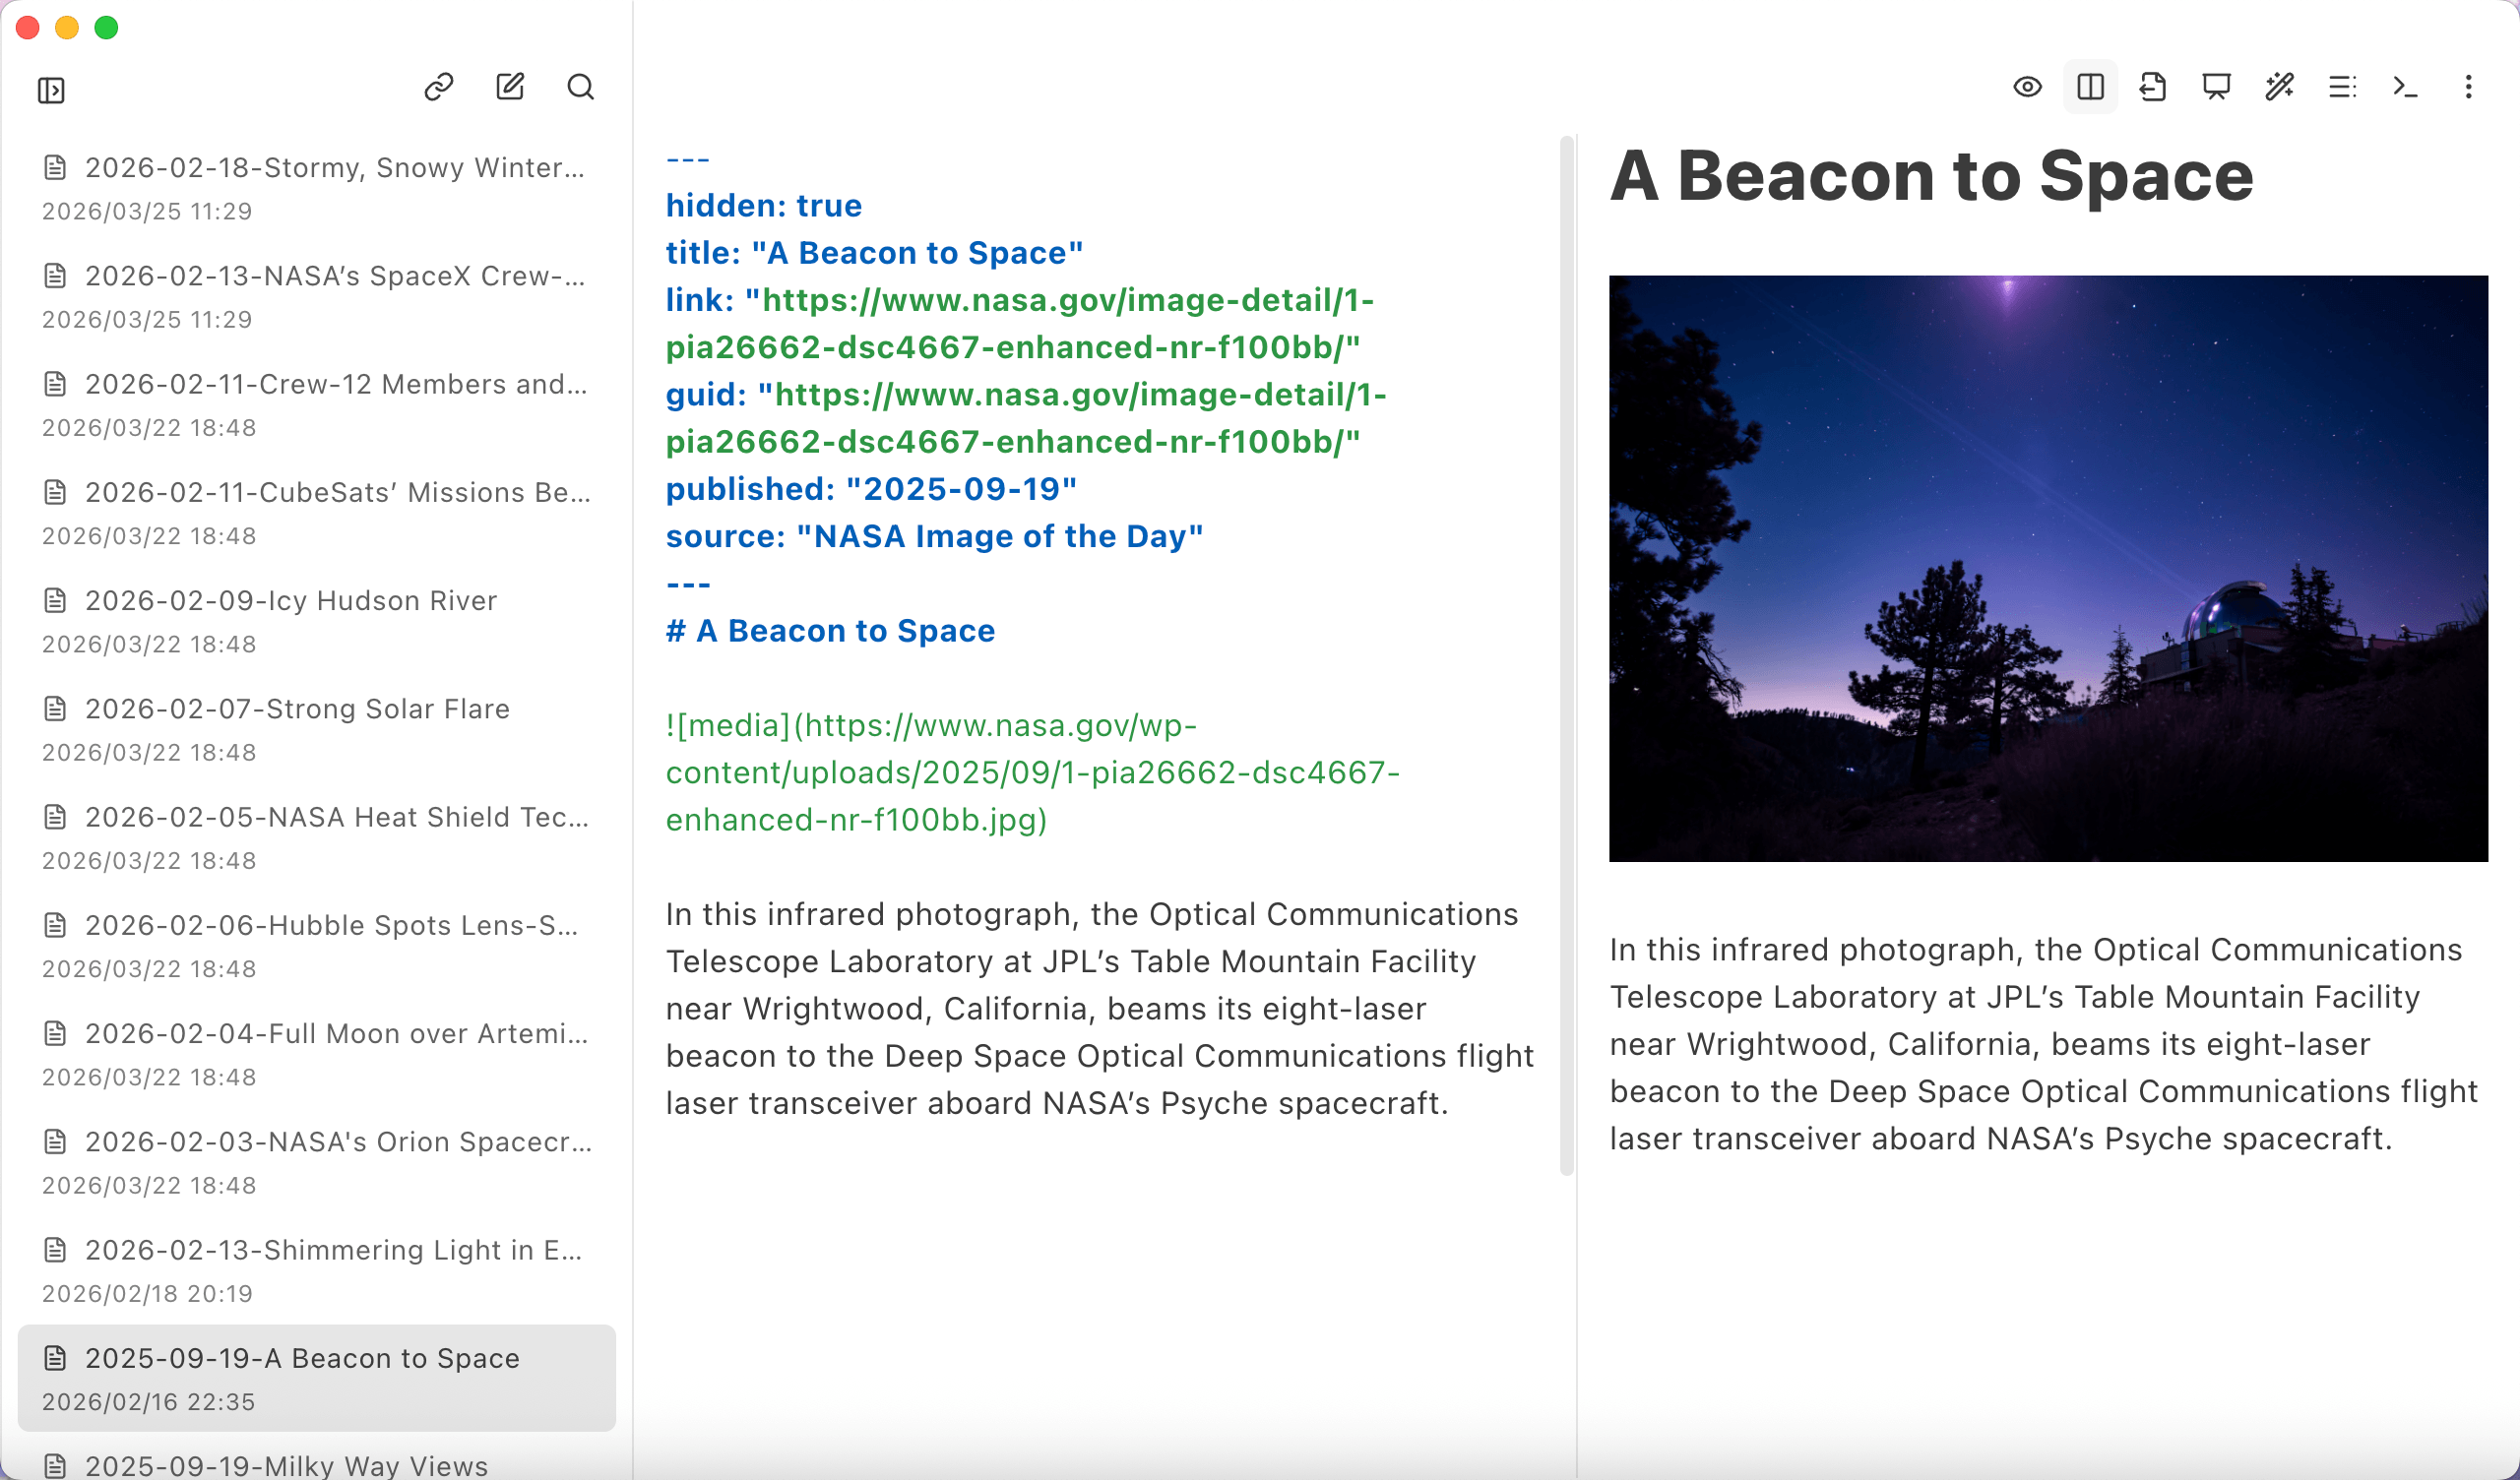Click the link icon in sidebar header

point(439,87)
